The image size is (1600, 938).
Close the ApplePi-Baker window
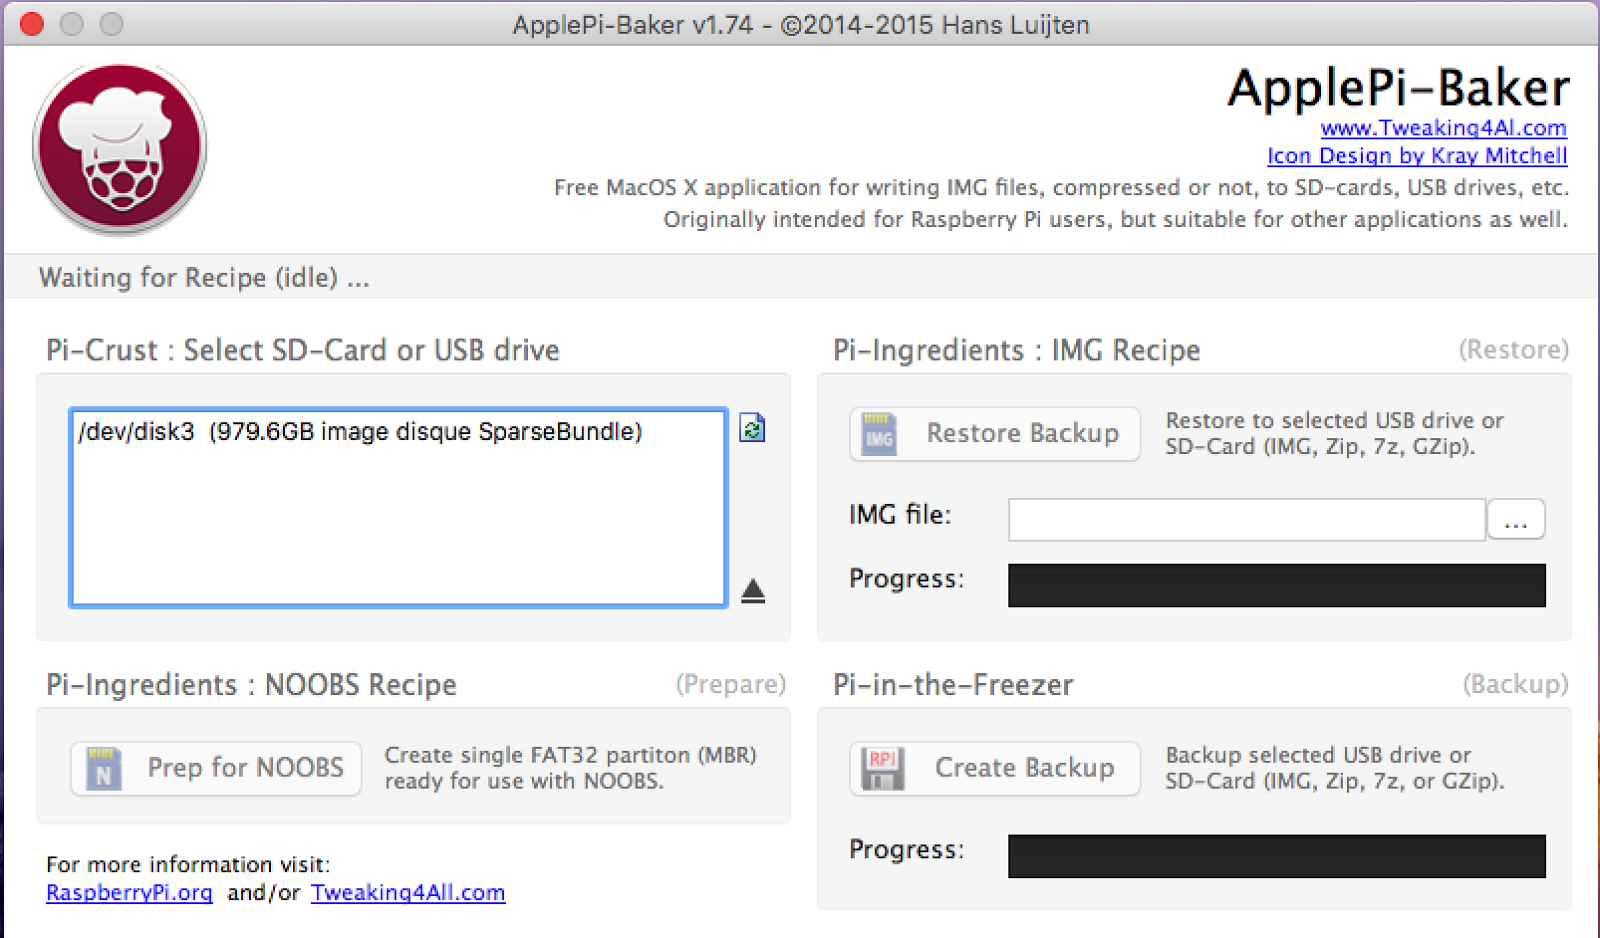pyautogui.click(x=32, y=24)
